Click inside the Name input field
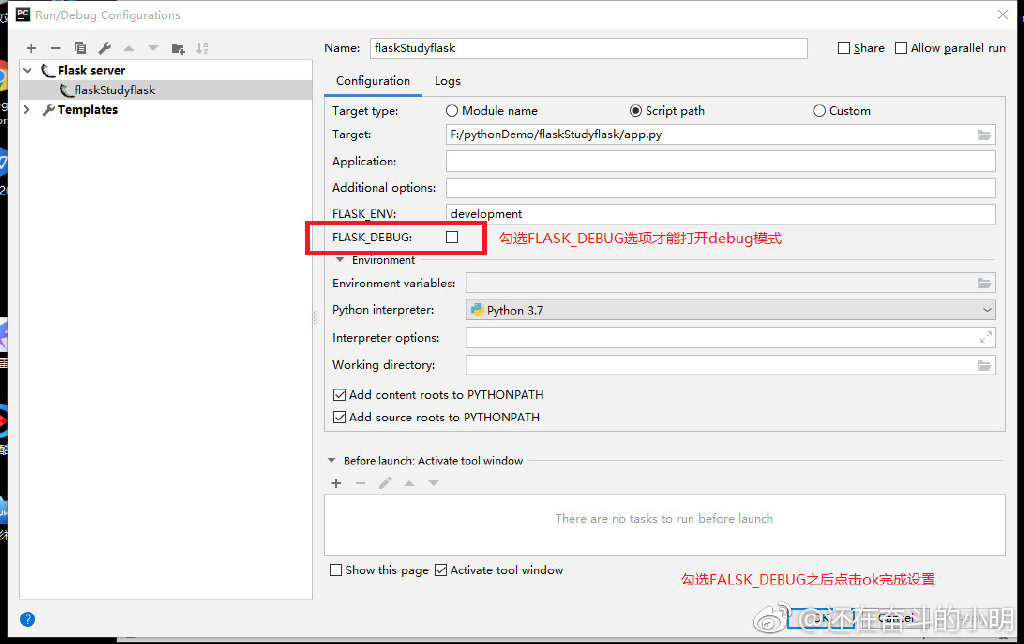 pos(590,47)
